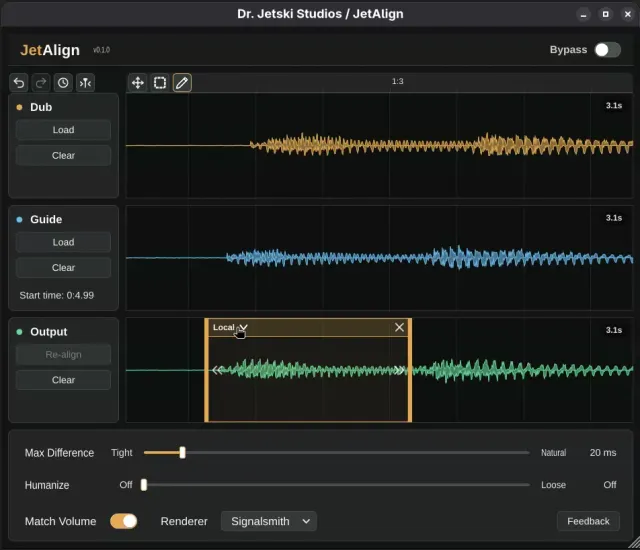This screenshot has width=640, height=550.
Task: Click the Guide Clear button
Action: (63, 268)
